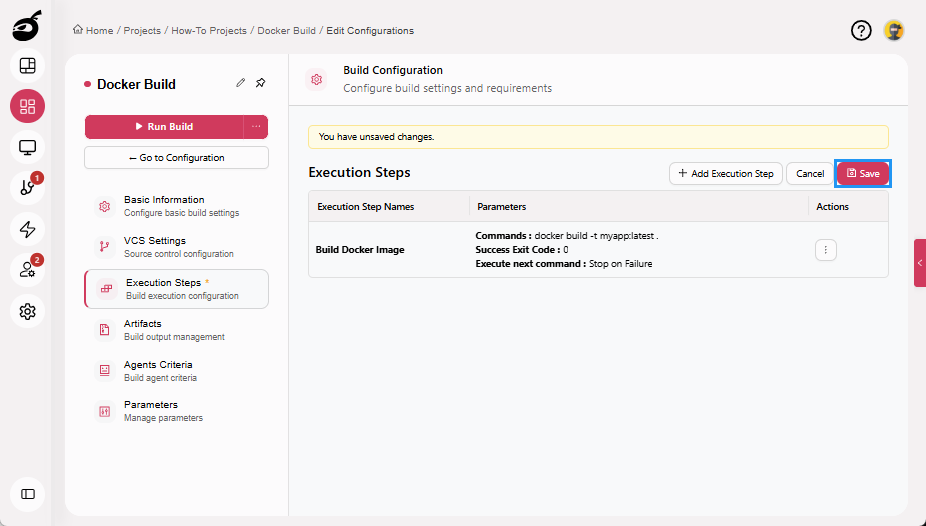This screenshot has width=926, height=526.
Task: Click the Parameters sliders icon
Action: pyautogui.click(x=105, y=411)
